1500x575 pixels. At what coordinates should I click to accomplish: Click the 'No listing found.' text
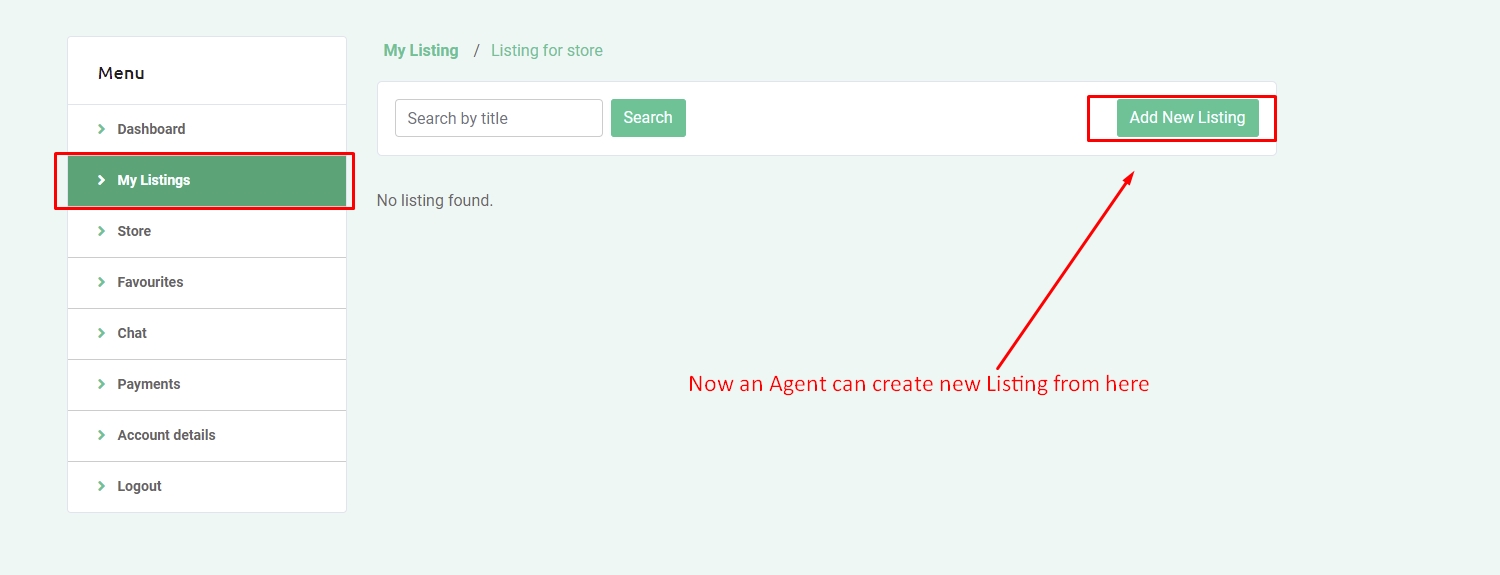tap(435, 200)
